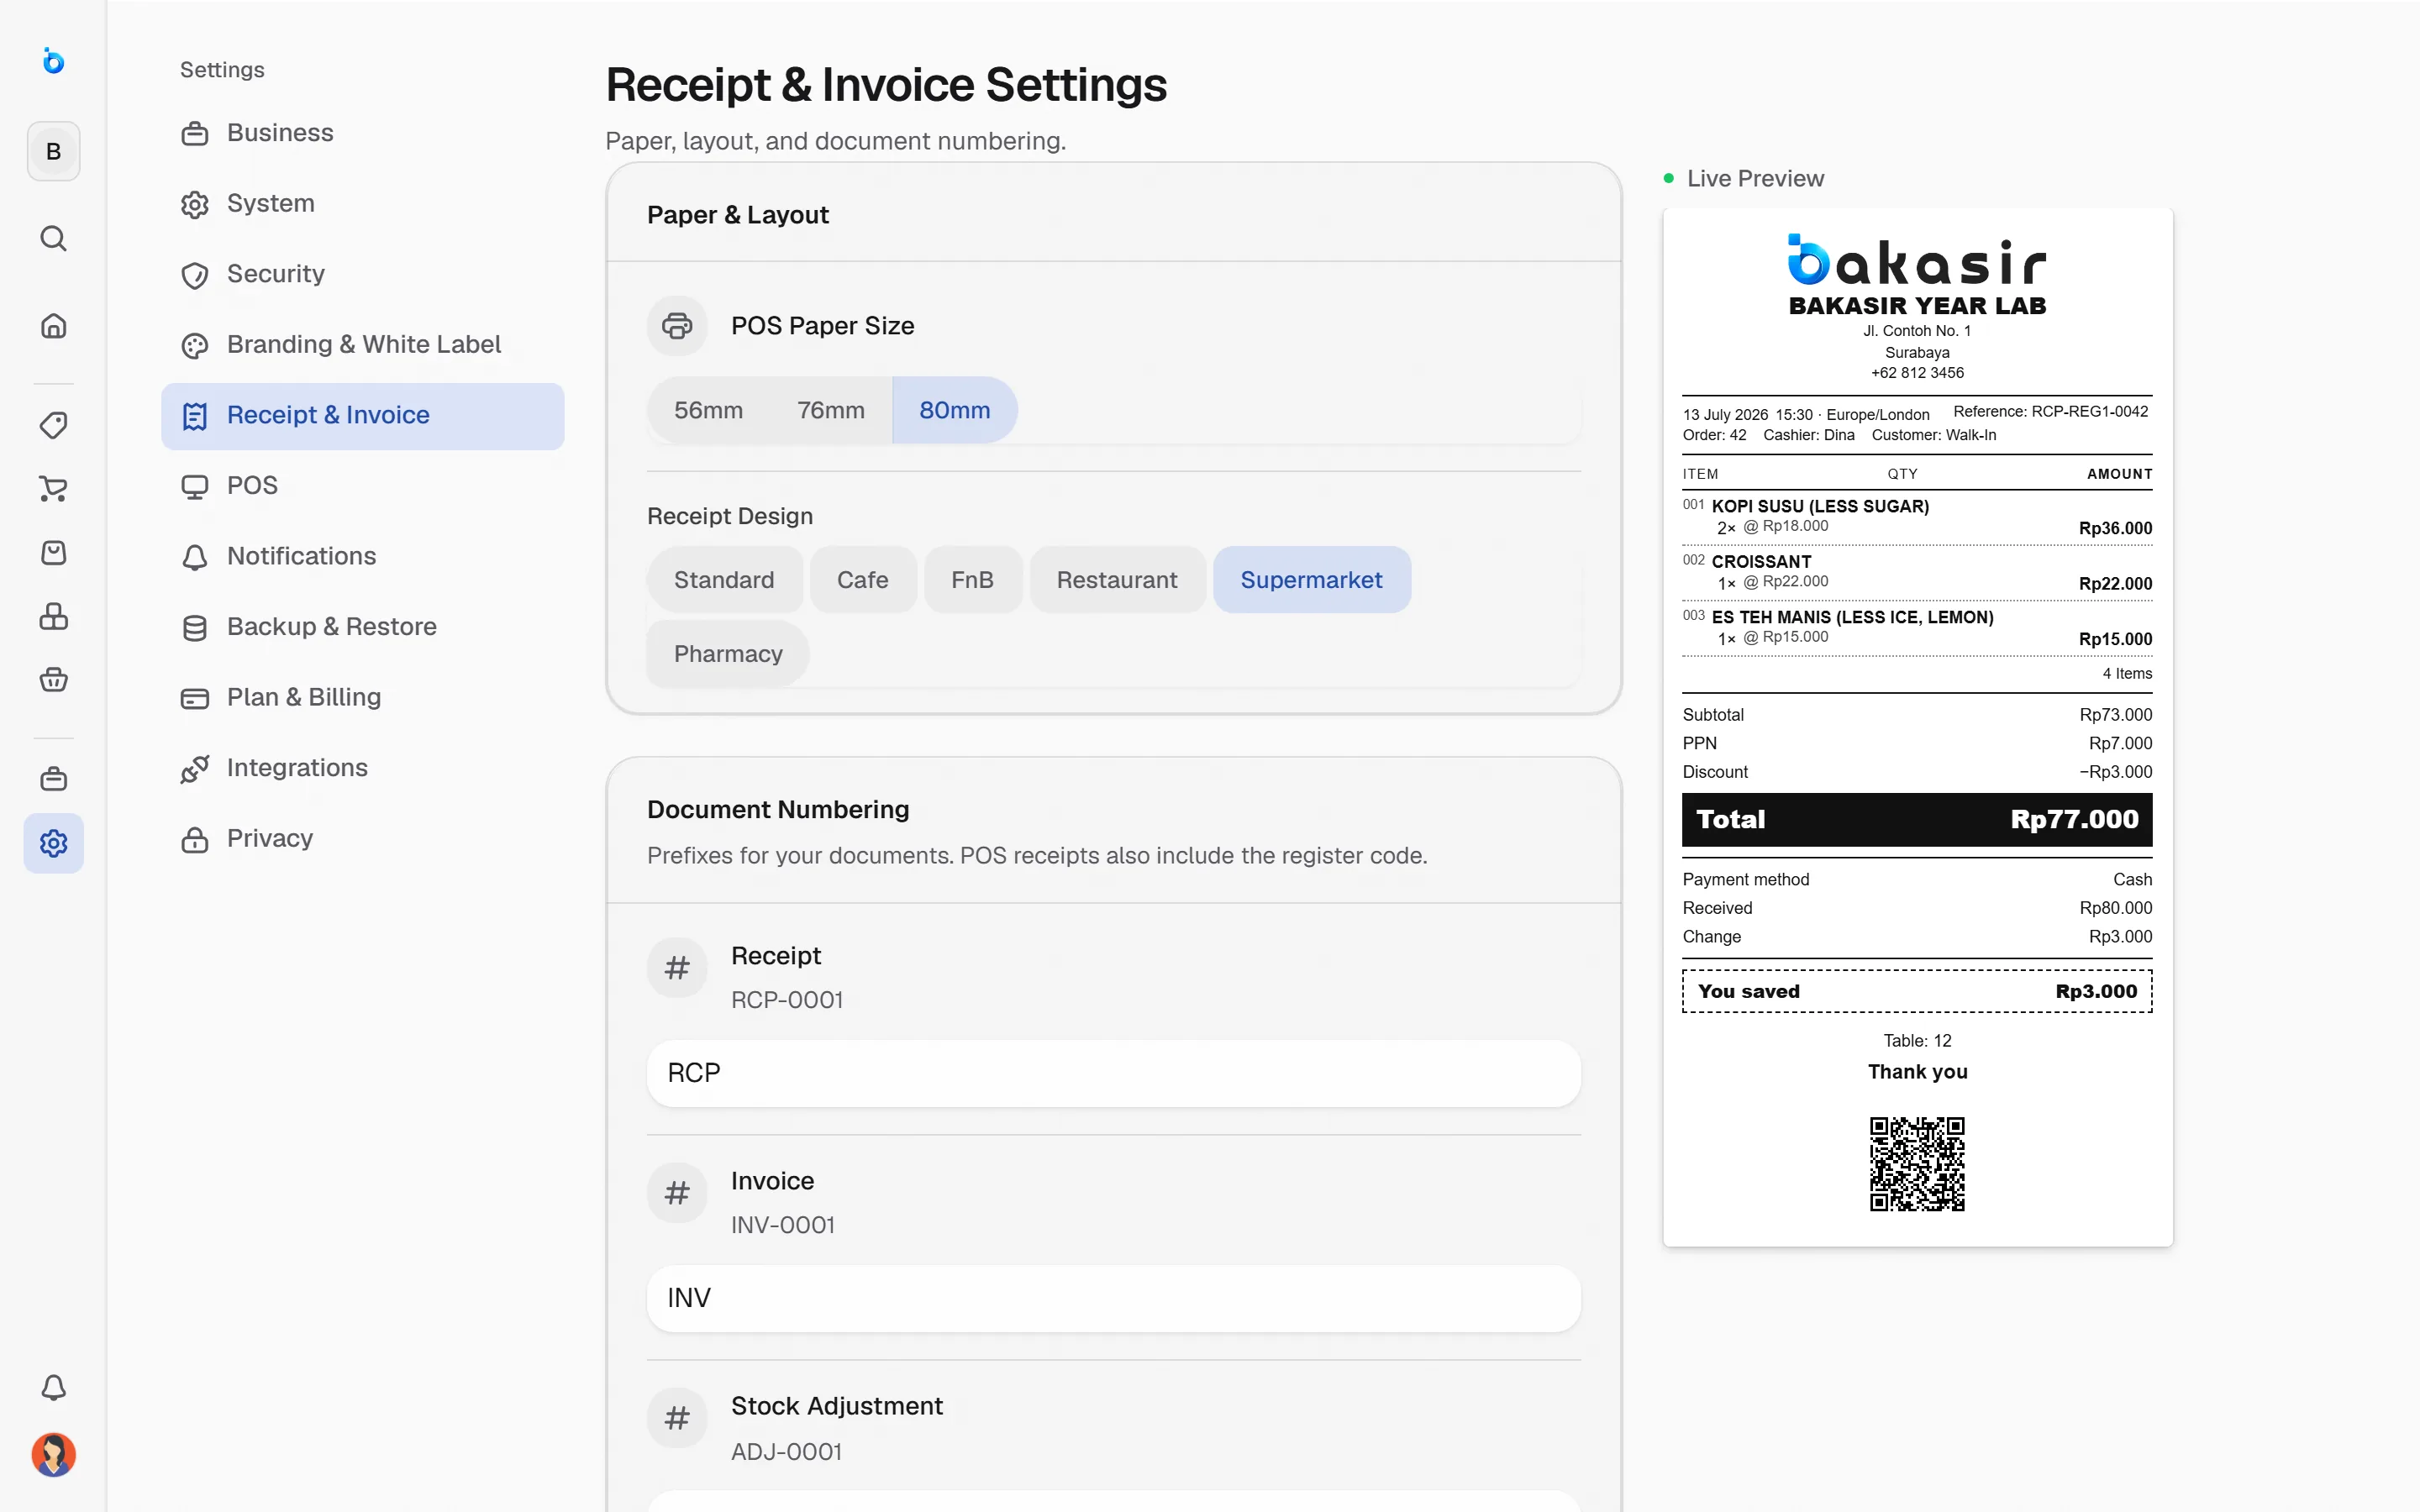Open Security settings section
The height and width of the screenshot is (1512, 2420).
363,274
